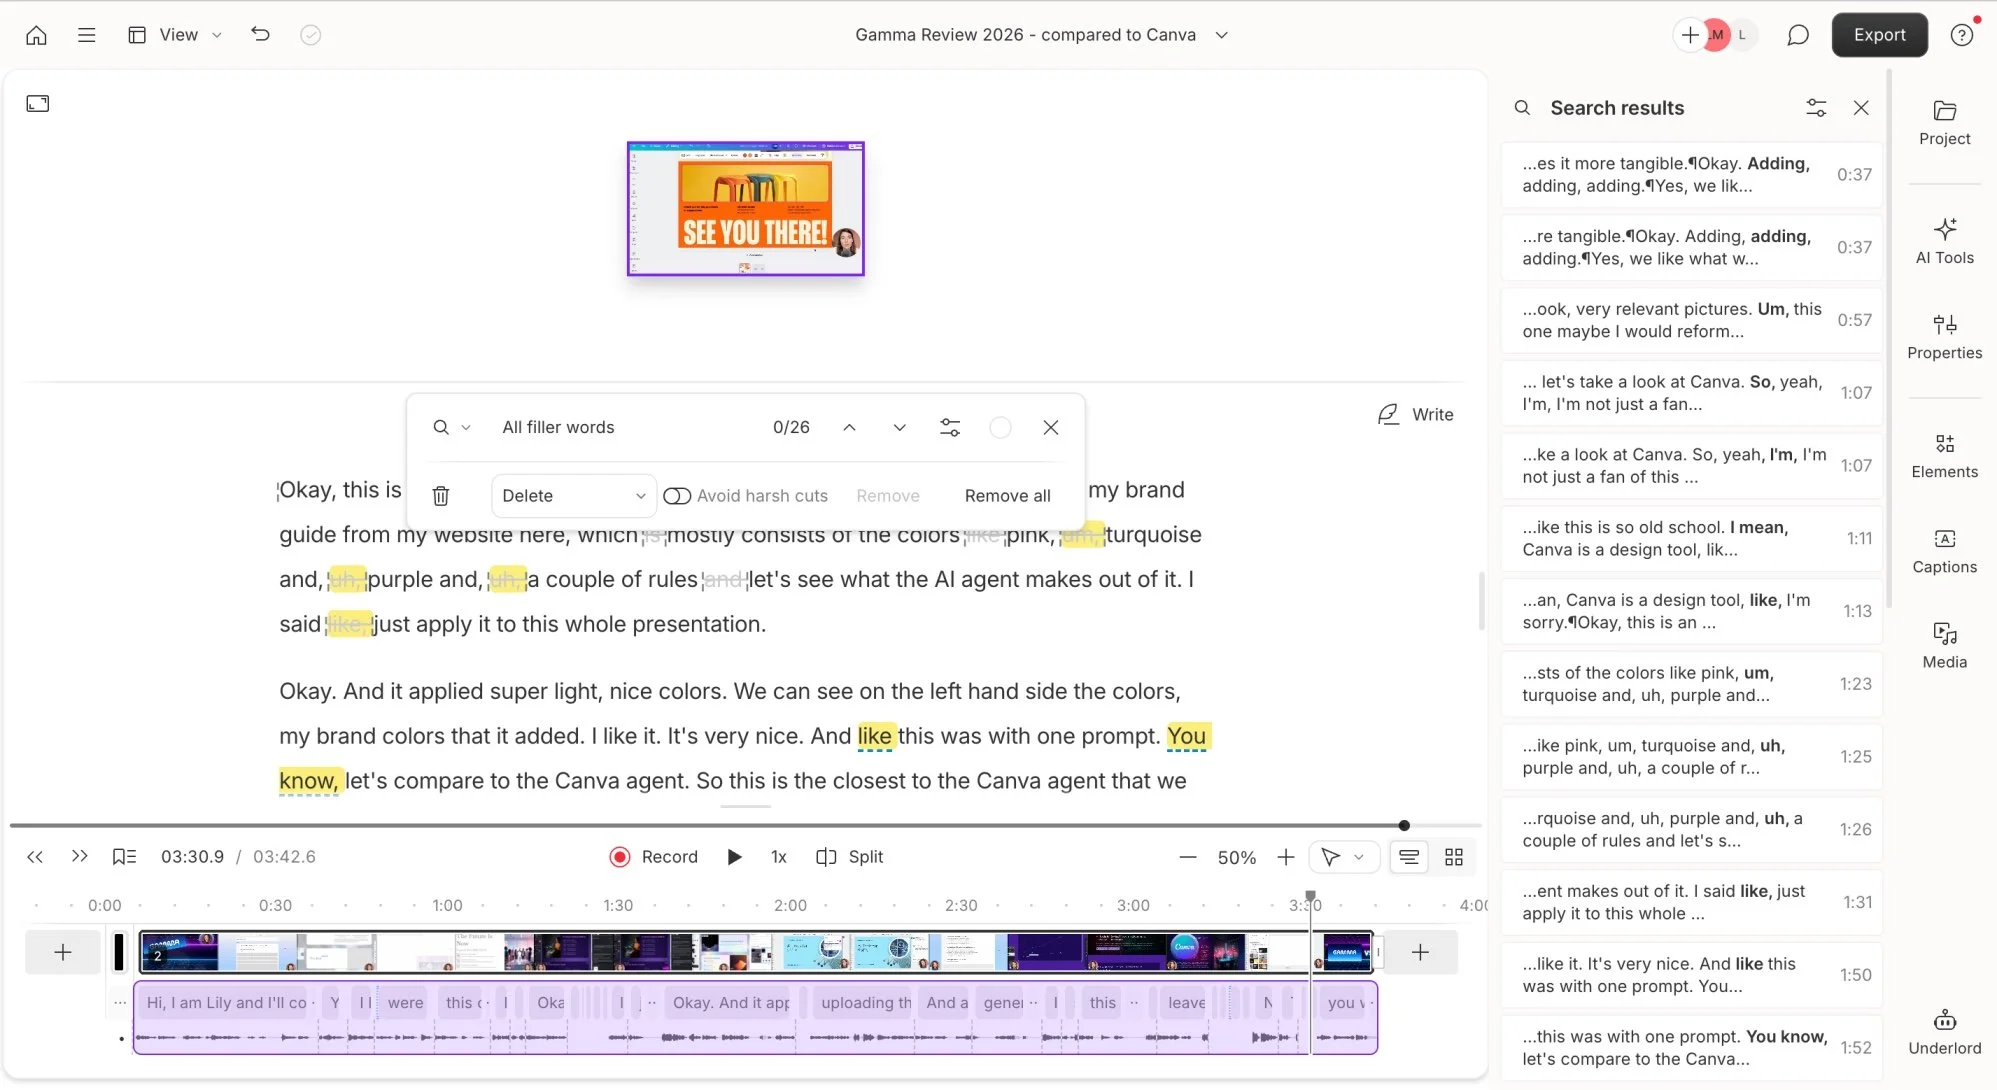Click the trash icon in filler words bar

click(441, 496)
